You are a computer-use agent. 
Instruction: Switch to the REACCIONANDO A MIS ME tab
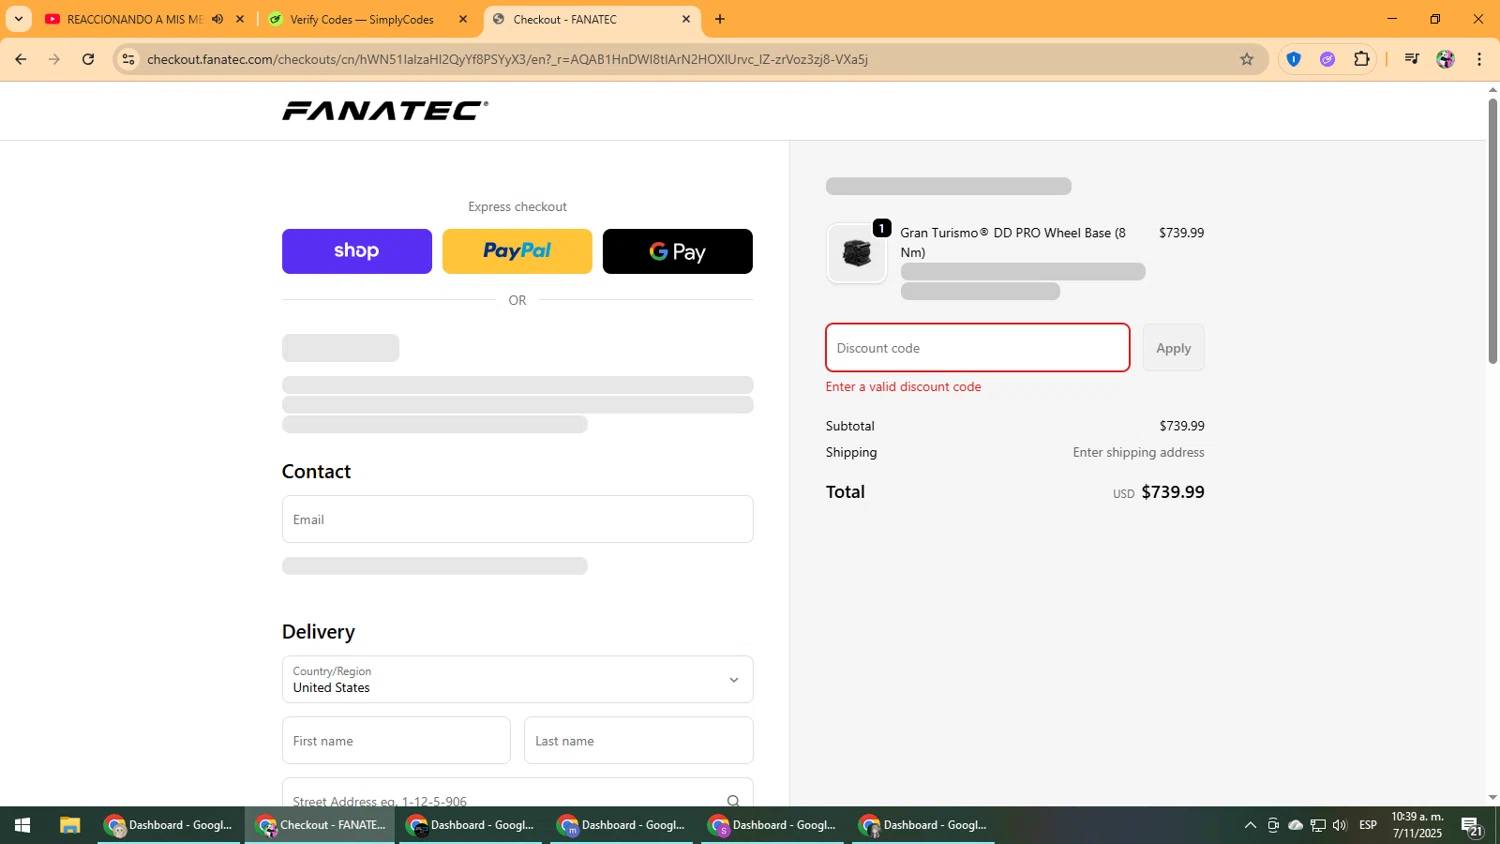[134, 19]
